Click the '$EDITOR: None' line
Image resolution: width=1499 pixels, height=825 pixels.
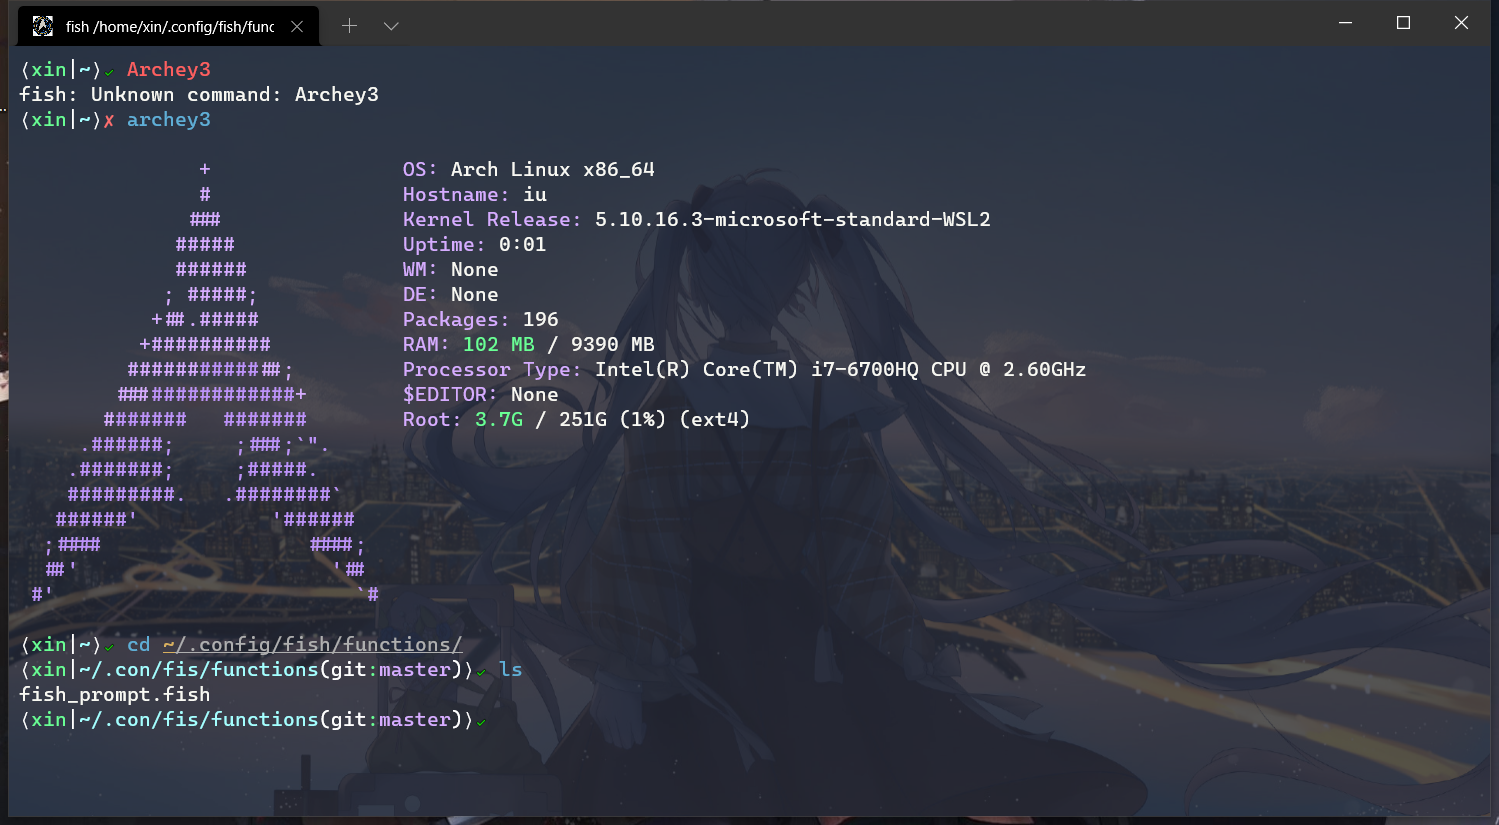pyautogui.click(x=481, y=394)
